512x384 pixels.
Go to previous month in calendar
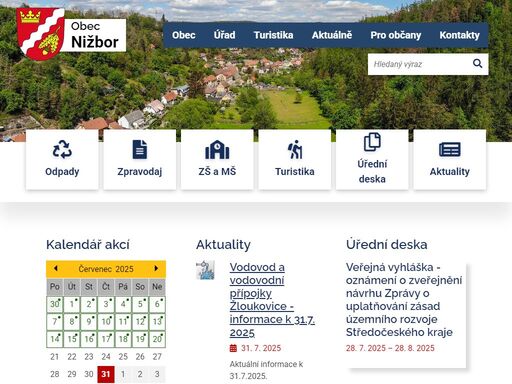click(x=55, y=268)
